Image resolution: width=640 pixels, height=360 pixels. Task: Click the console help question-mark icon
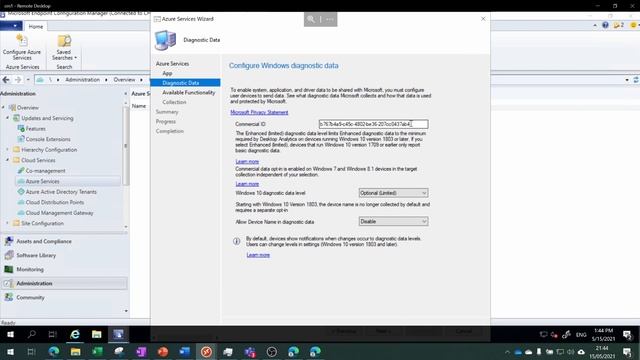point(605,25)
